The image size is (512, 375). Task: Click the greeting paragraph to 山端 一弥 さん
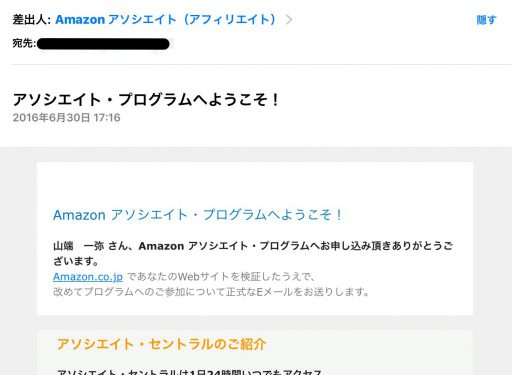pyautogui.click(x=253, y=253)
